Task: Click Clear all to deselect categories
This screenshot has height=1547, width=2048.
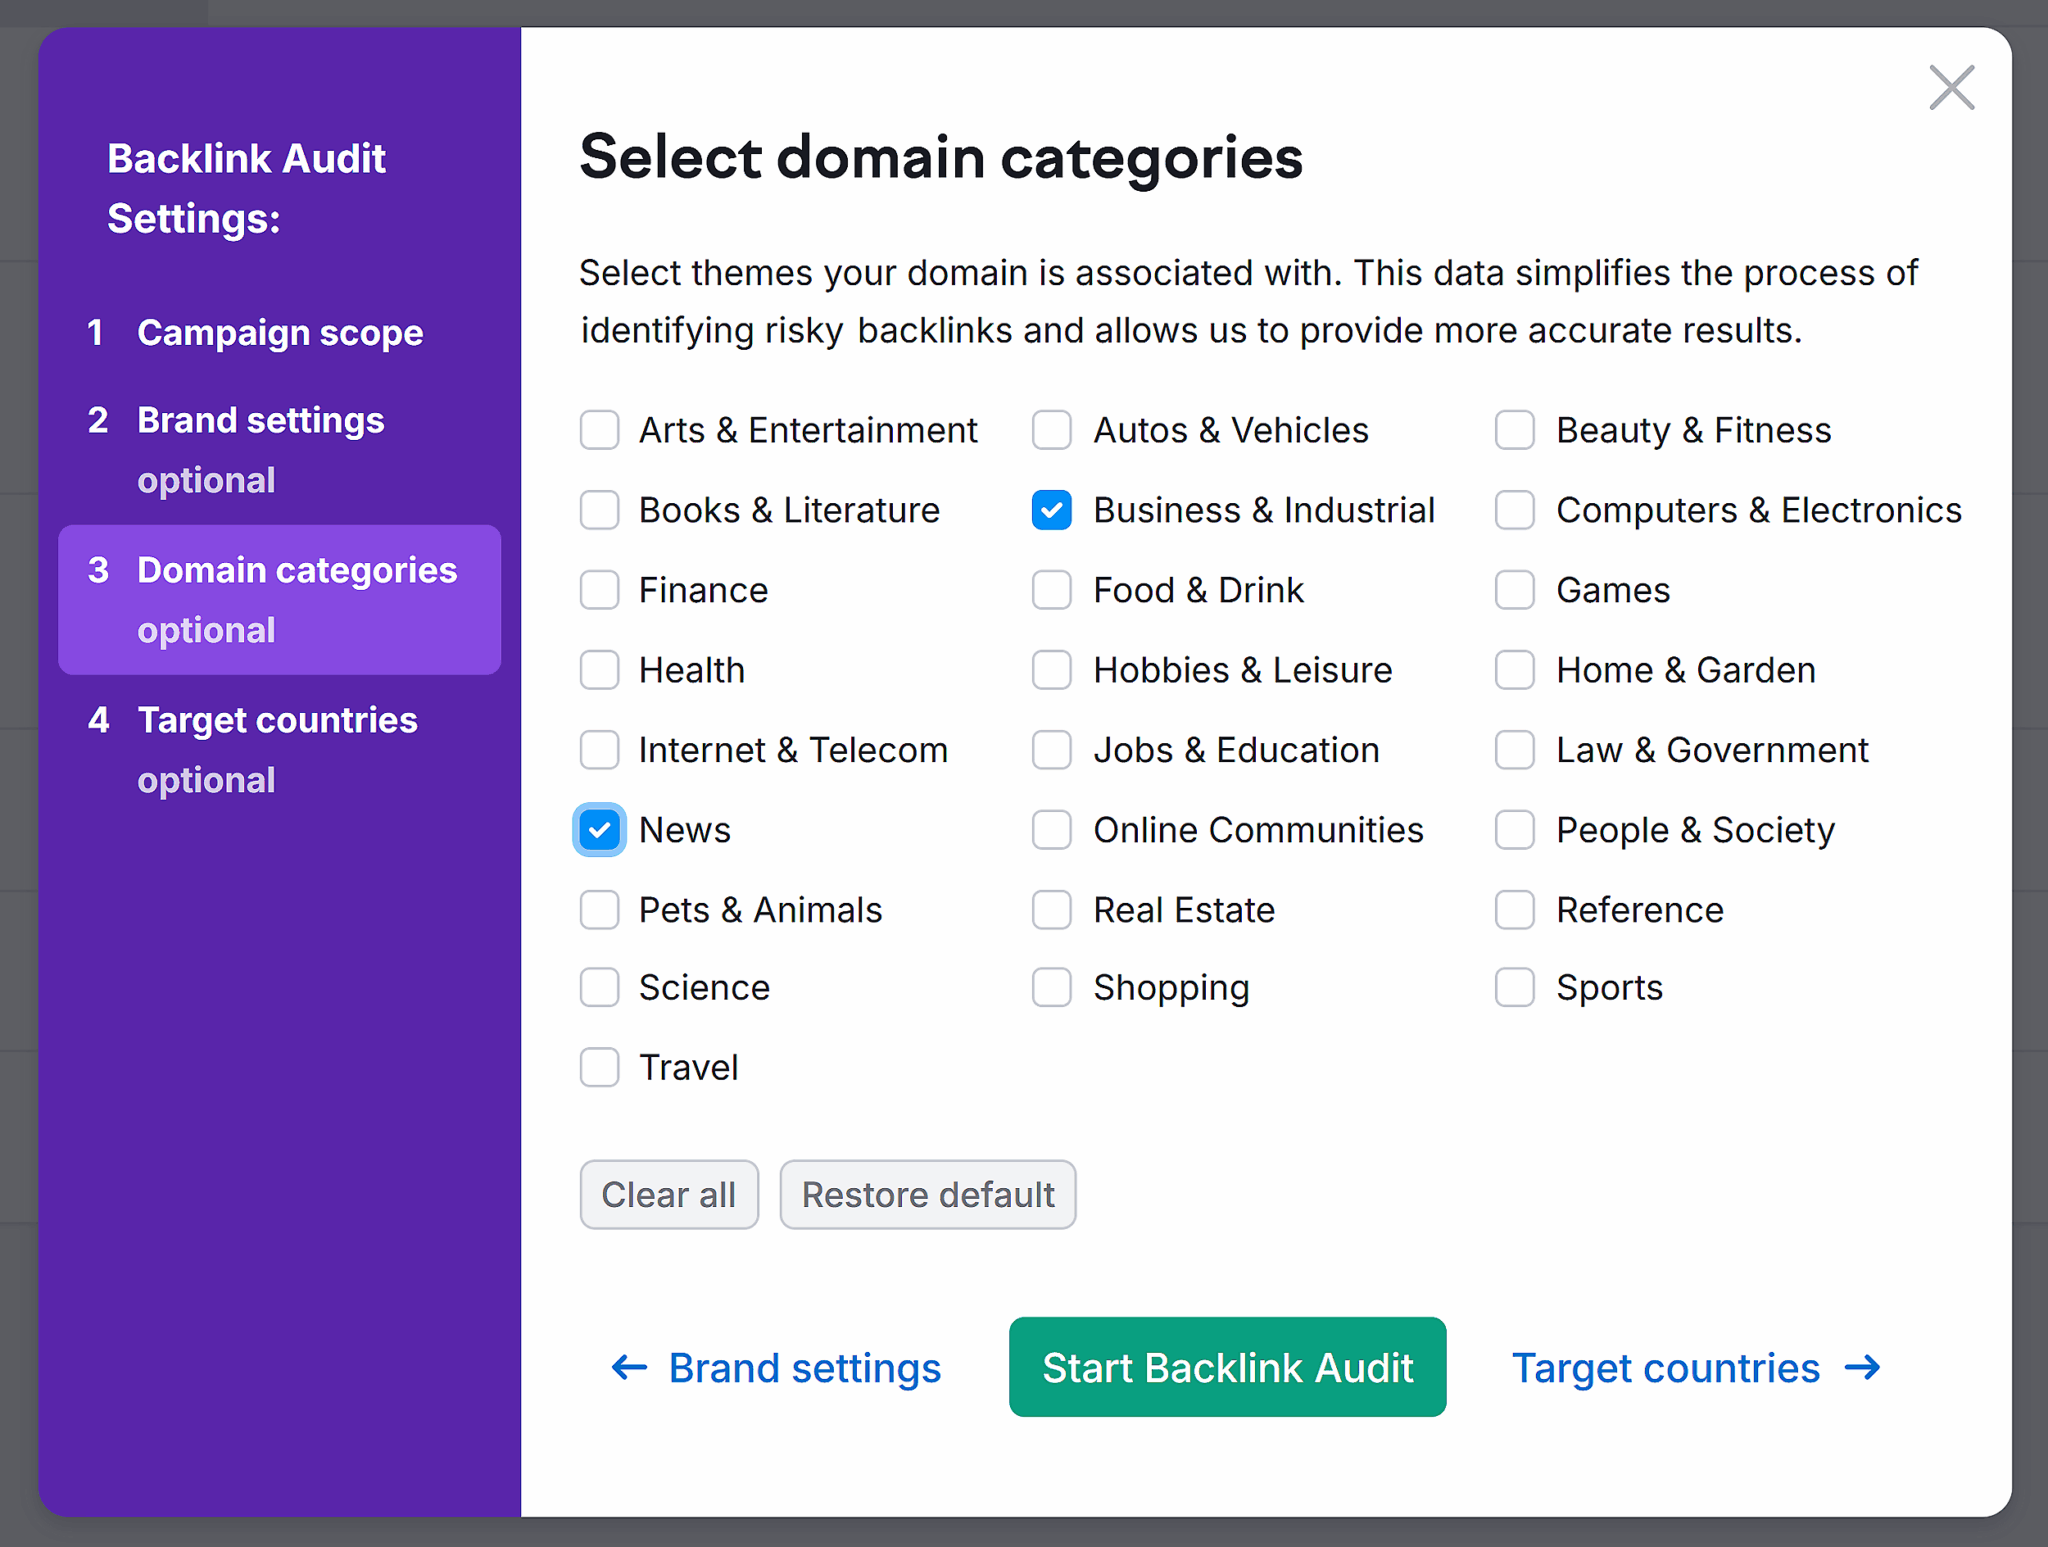Action: [669, 1194]
